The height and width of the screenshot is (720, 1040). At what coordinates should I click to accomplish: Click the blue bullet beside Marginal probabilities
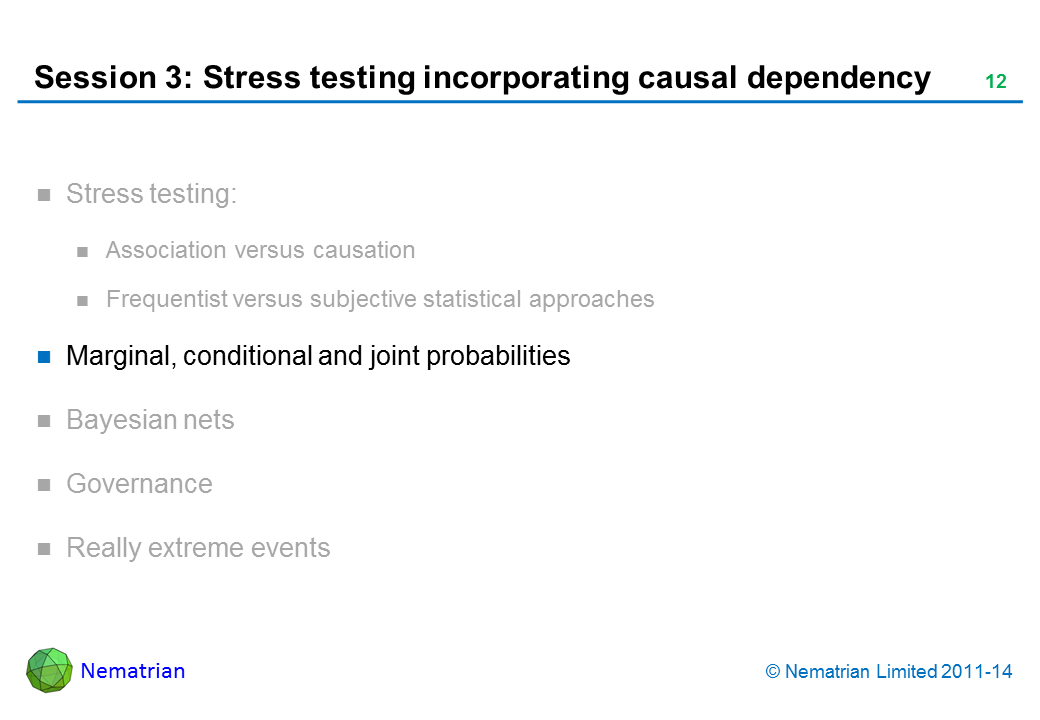(44, 357)
